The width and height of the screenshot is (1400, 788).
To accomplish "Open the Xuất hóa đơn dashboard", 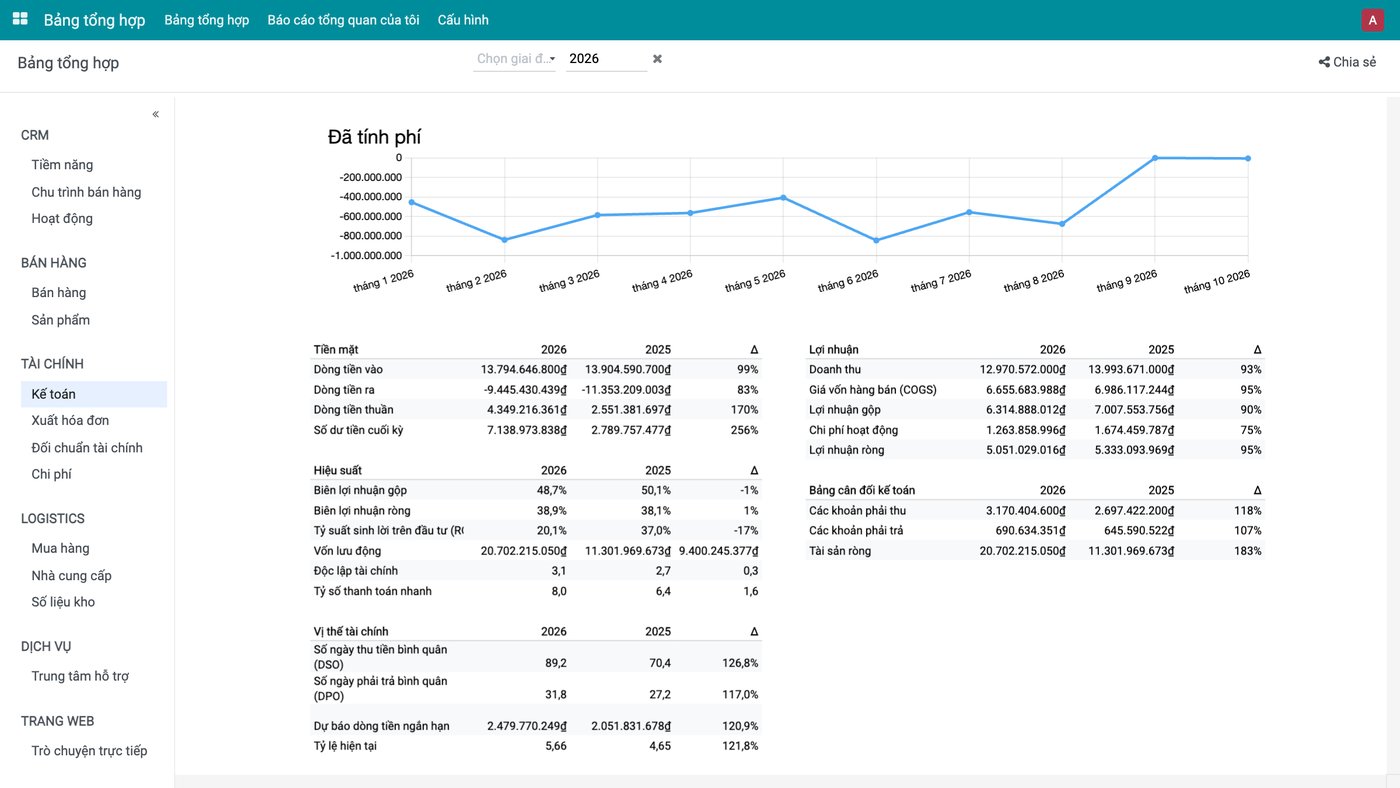I will coord(70,420).
